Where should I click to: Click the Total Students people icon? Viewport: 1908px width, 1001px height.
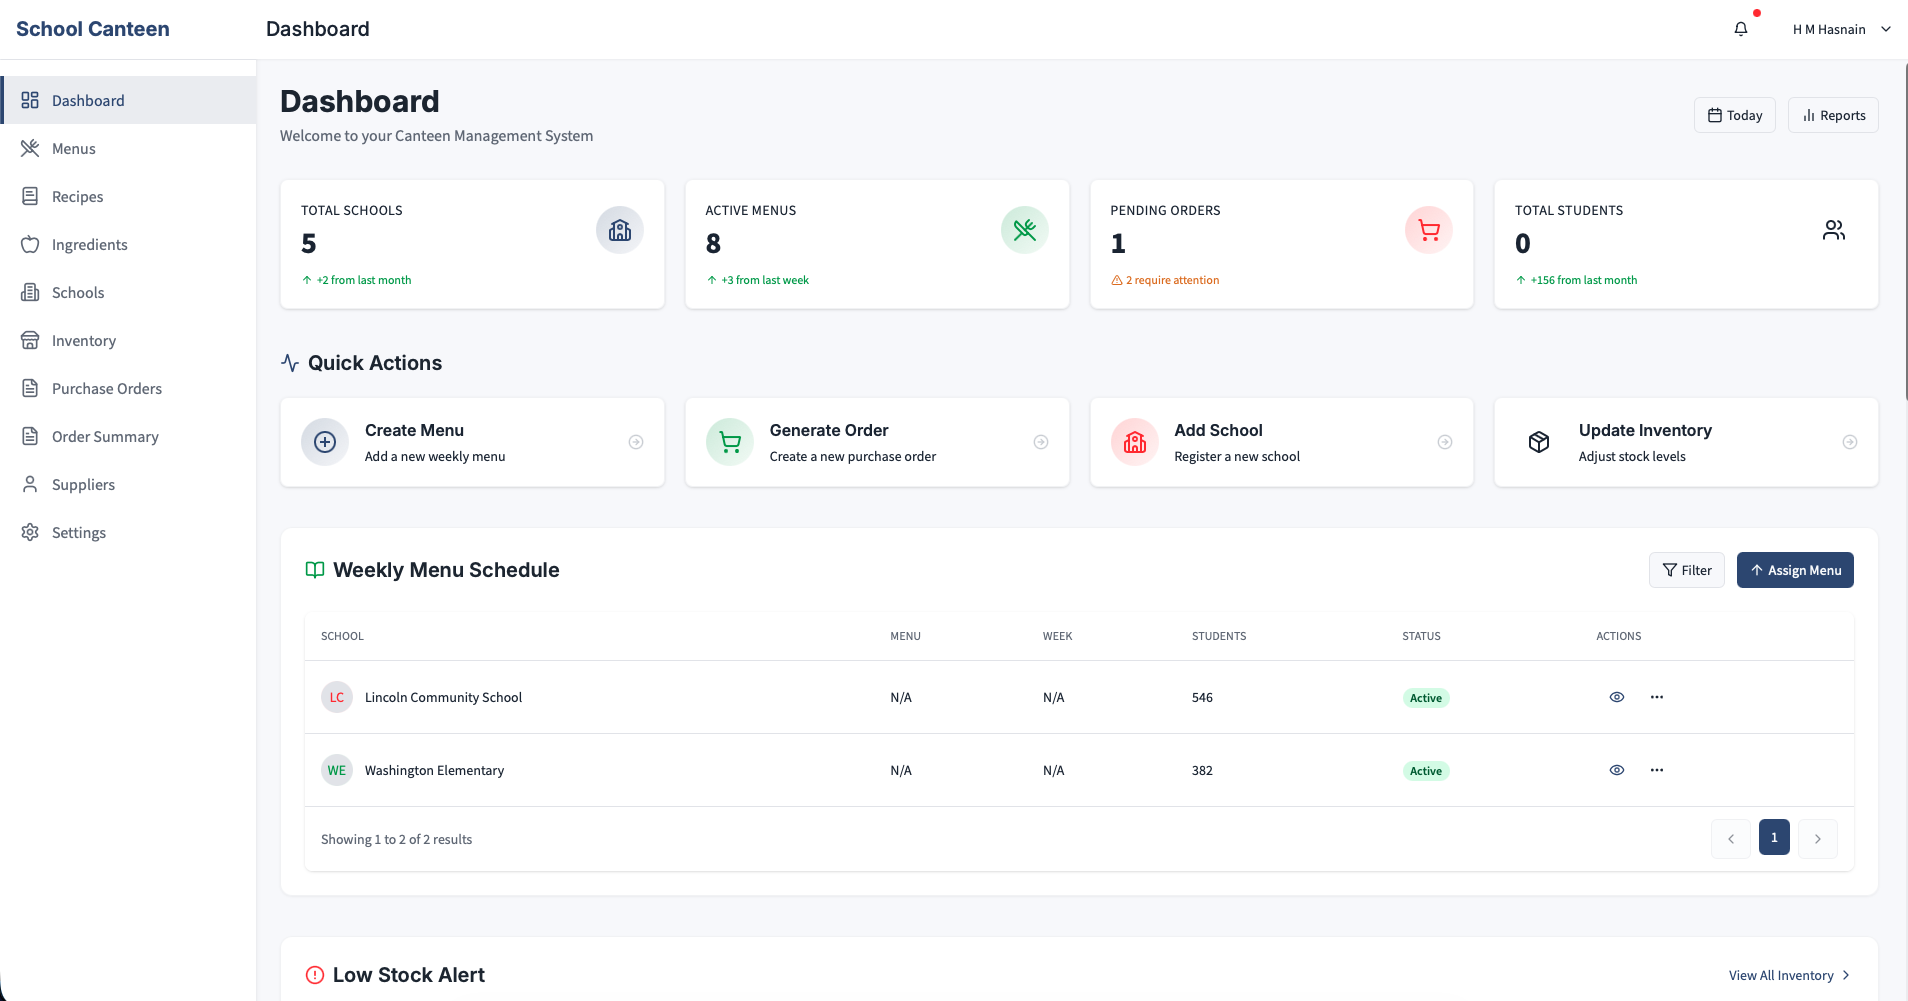tap(1834, 230)
